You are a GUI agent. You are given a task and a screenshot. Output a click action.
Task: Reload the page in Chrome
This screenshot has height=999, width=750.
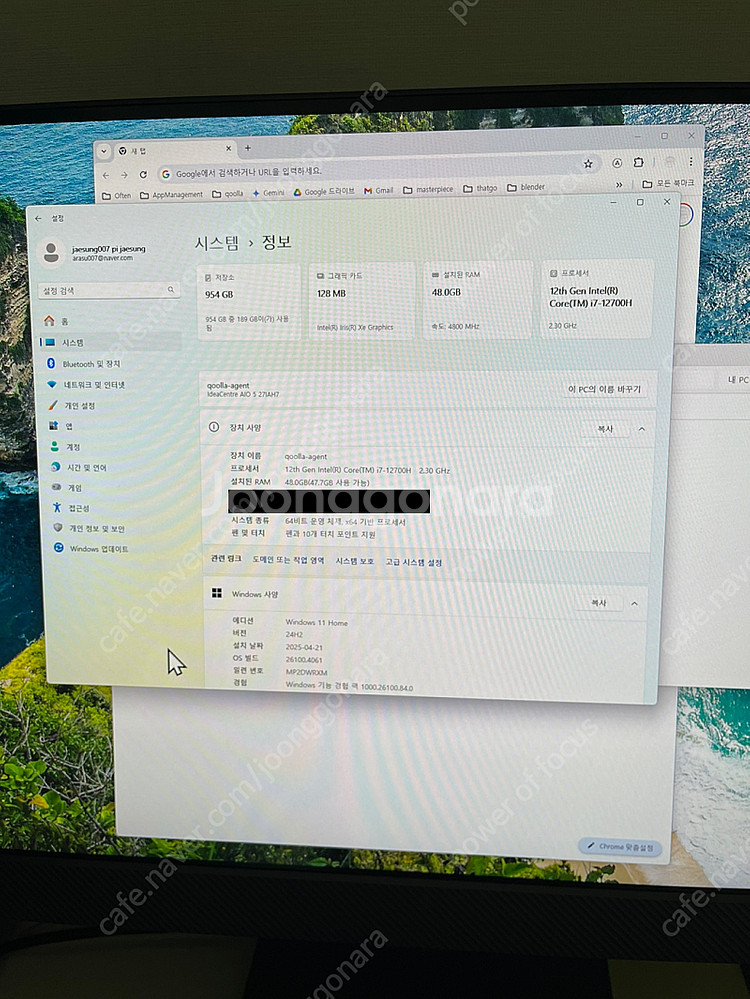pyautogui.click(x=143, y=175)
